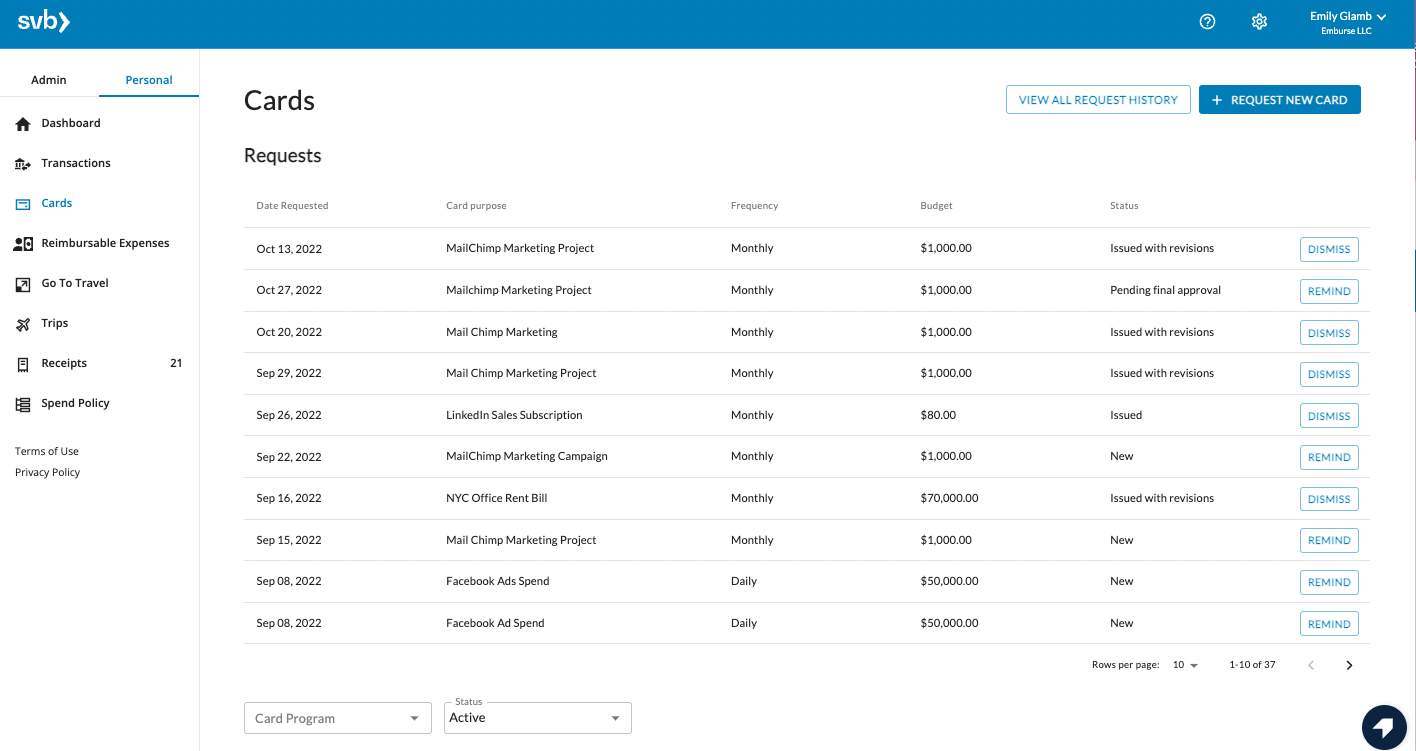
Task: Click Card purpose column header
Action: point(476,206)
